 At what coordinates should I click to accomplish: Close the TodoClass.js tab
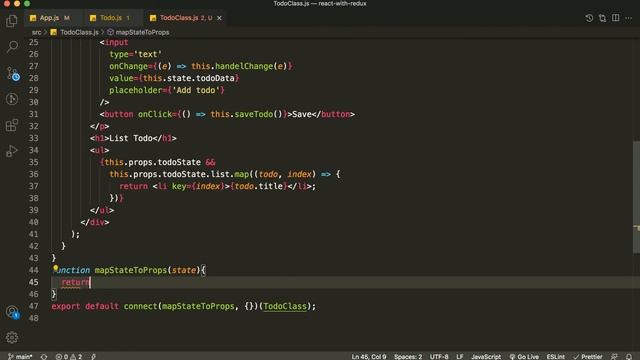coord(219,18)
